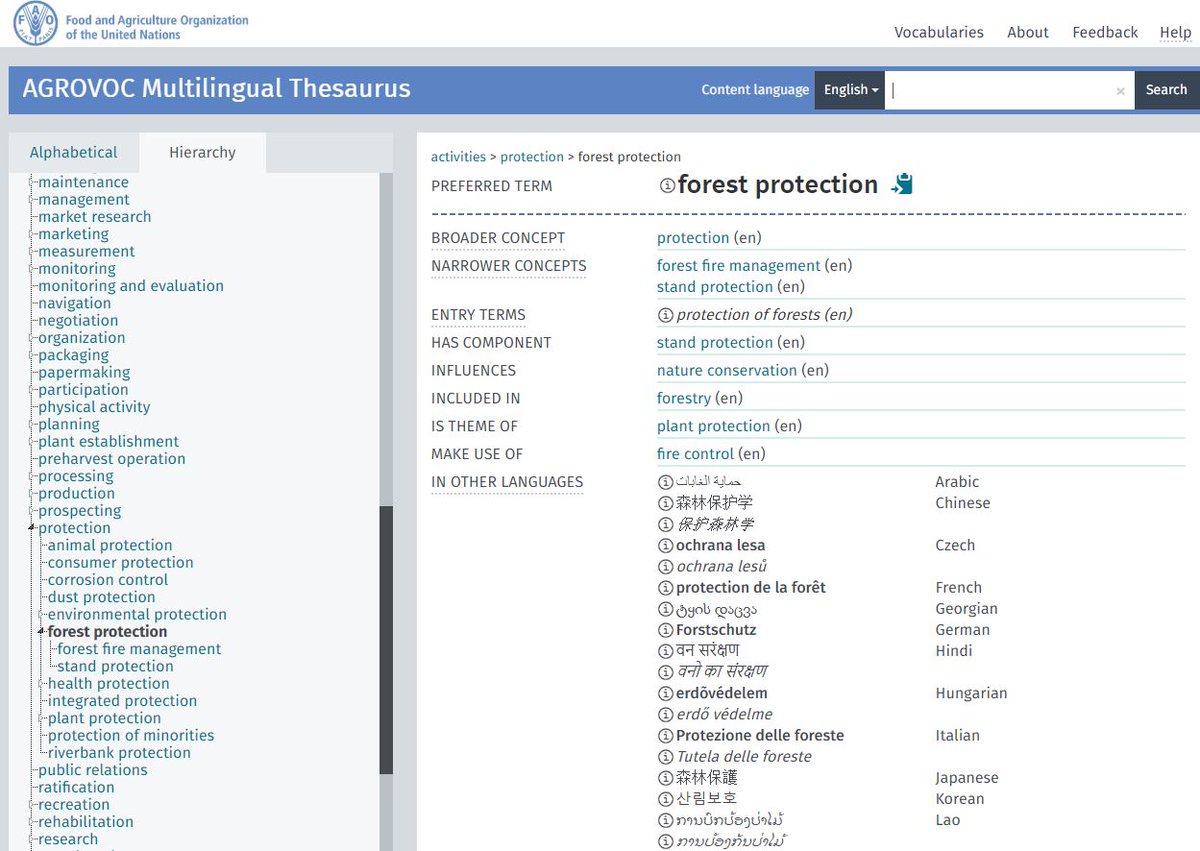
Task: Click the Search button
Action: point(1166,90)
